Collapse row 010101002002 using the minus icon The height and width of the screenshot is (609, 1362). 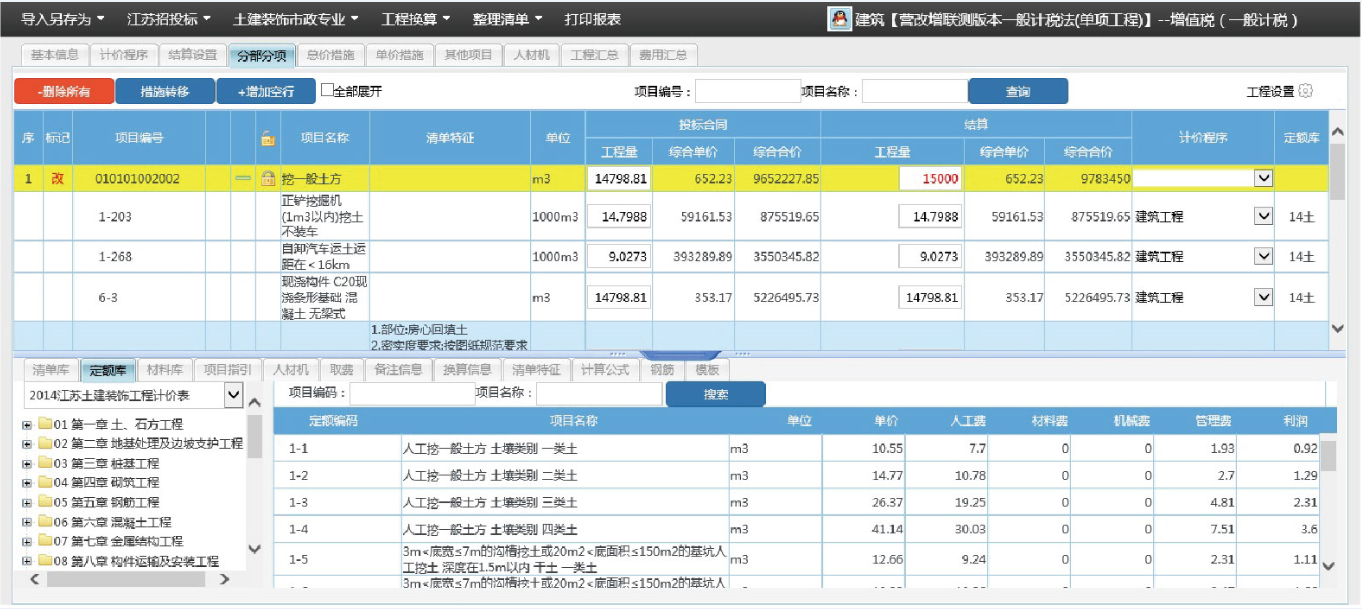click(242, 178)
